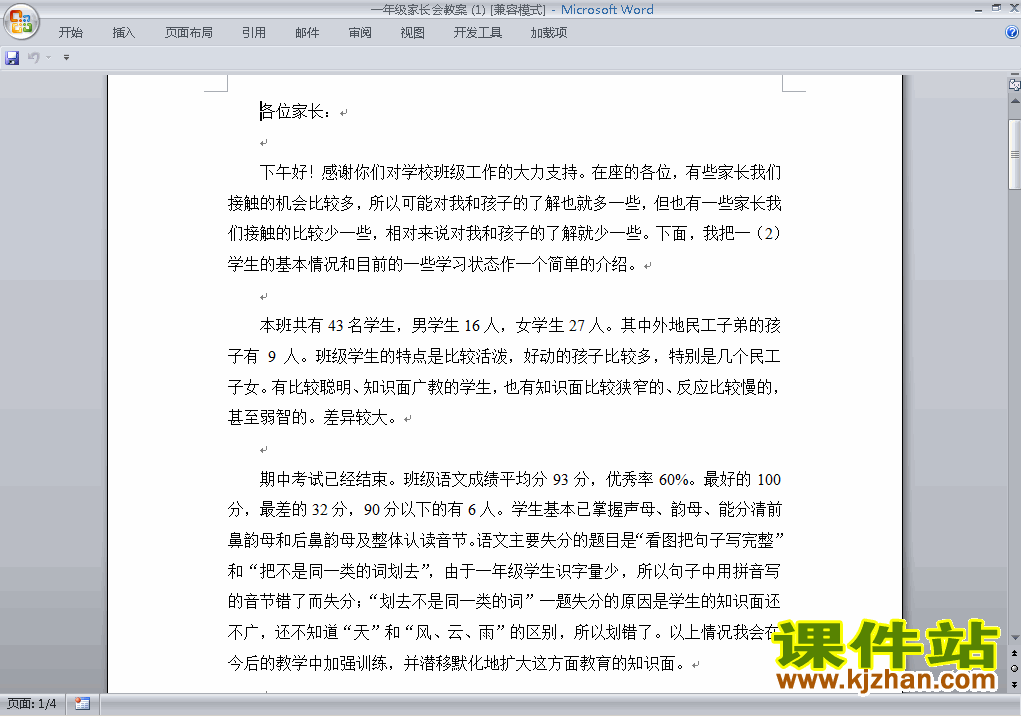This screenshot has width=1021, height=717.
Task: Click the vertical scrollbar down arrow
Action: (x=1014, y=638)
